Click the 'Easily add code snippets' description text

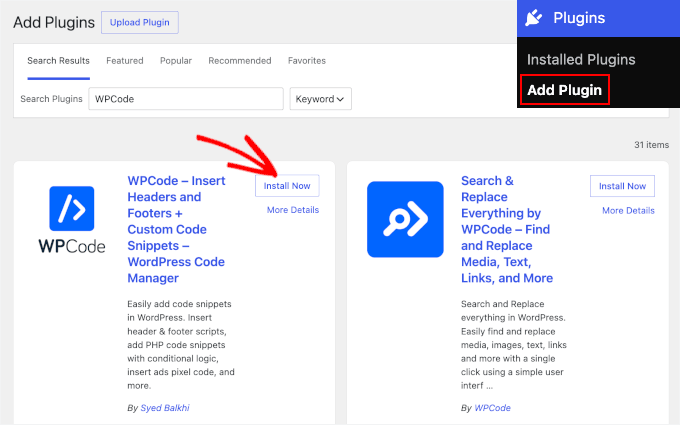tap(181, 345)
